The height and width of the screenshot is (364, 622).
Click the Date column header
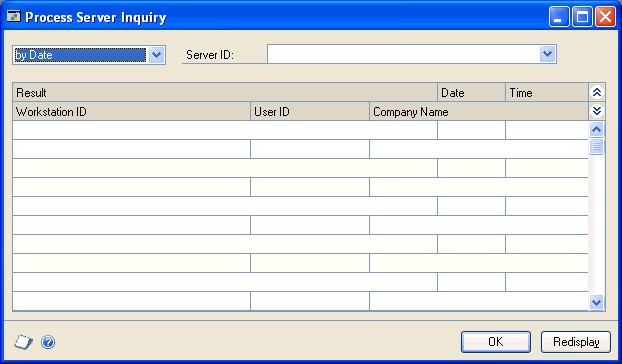tap(471, 92)
